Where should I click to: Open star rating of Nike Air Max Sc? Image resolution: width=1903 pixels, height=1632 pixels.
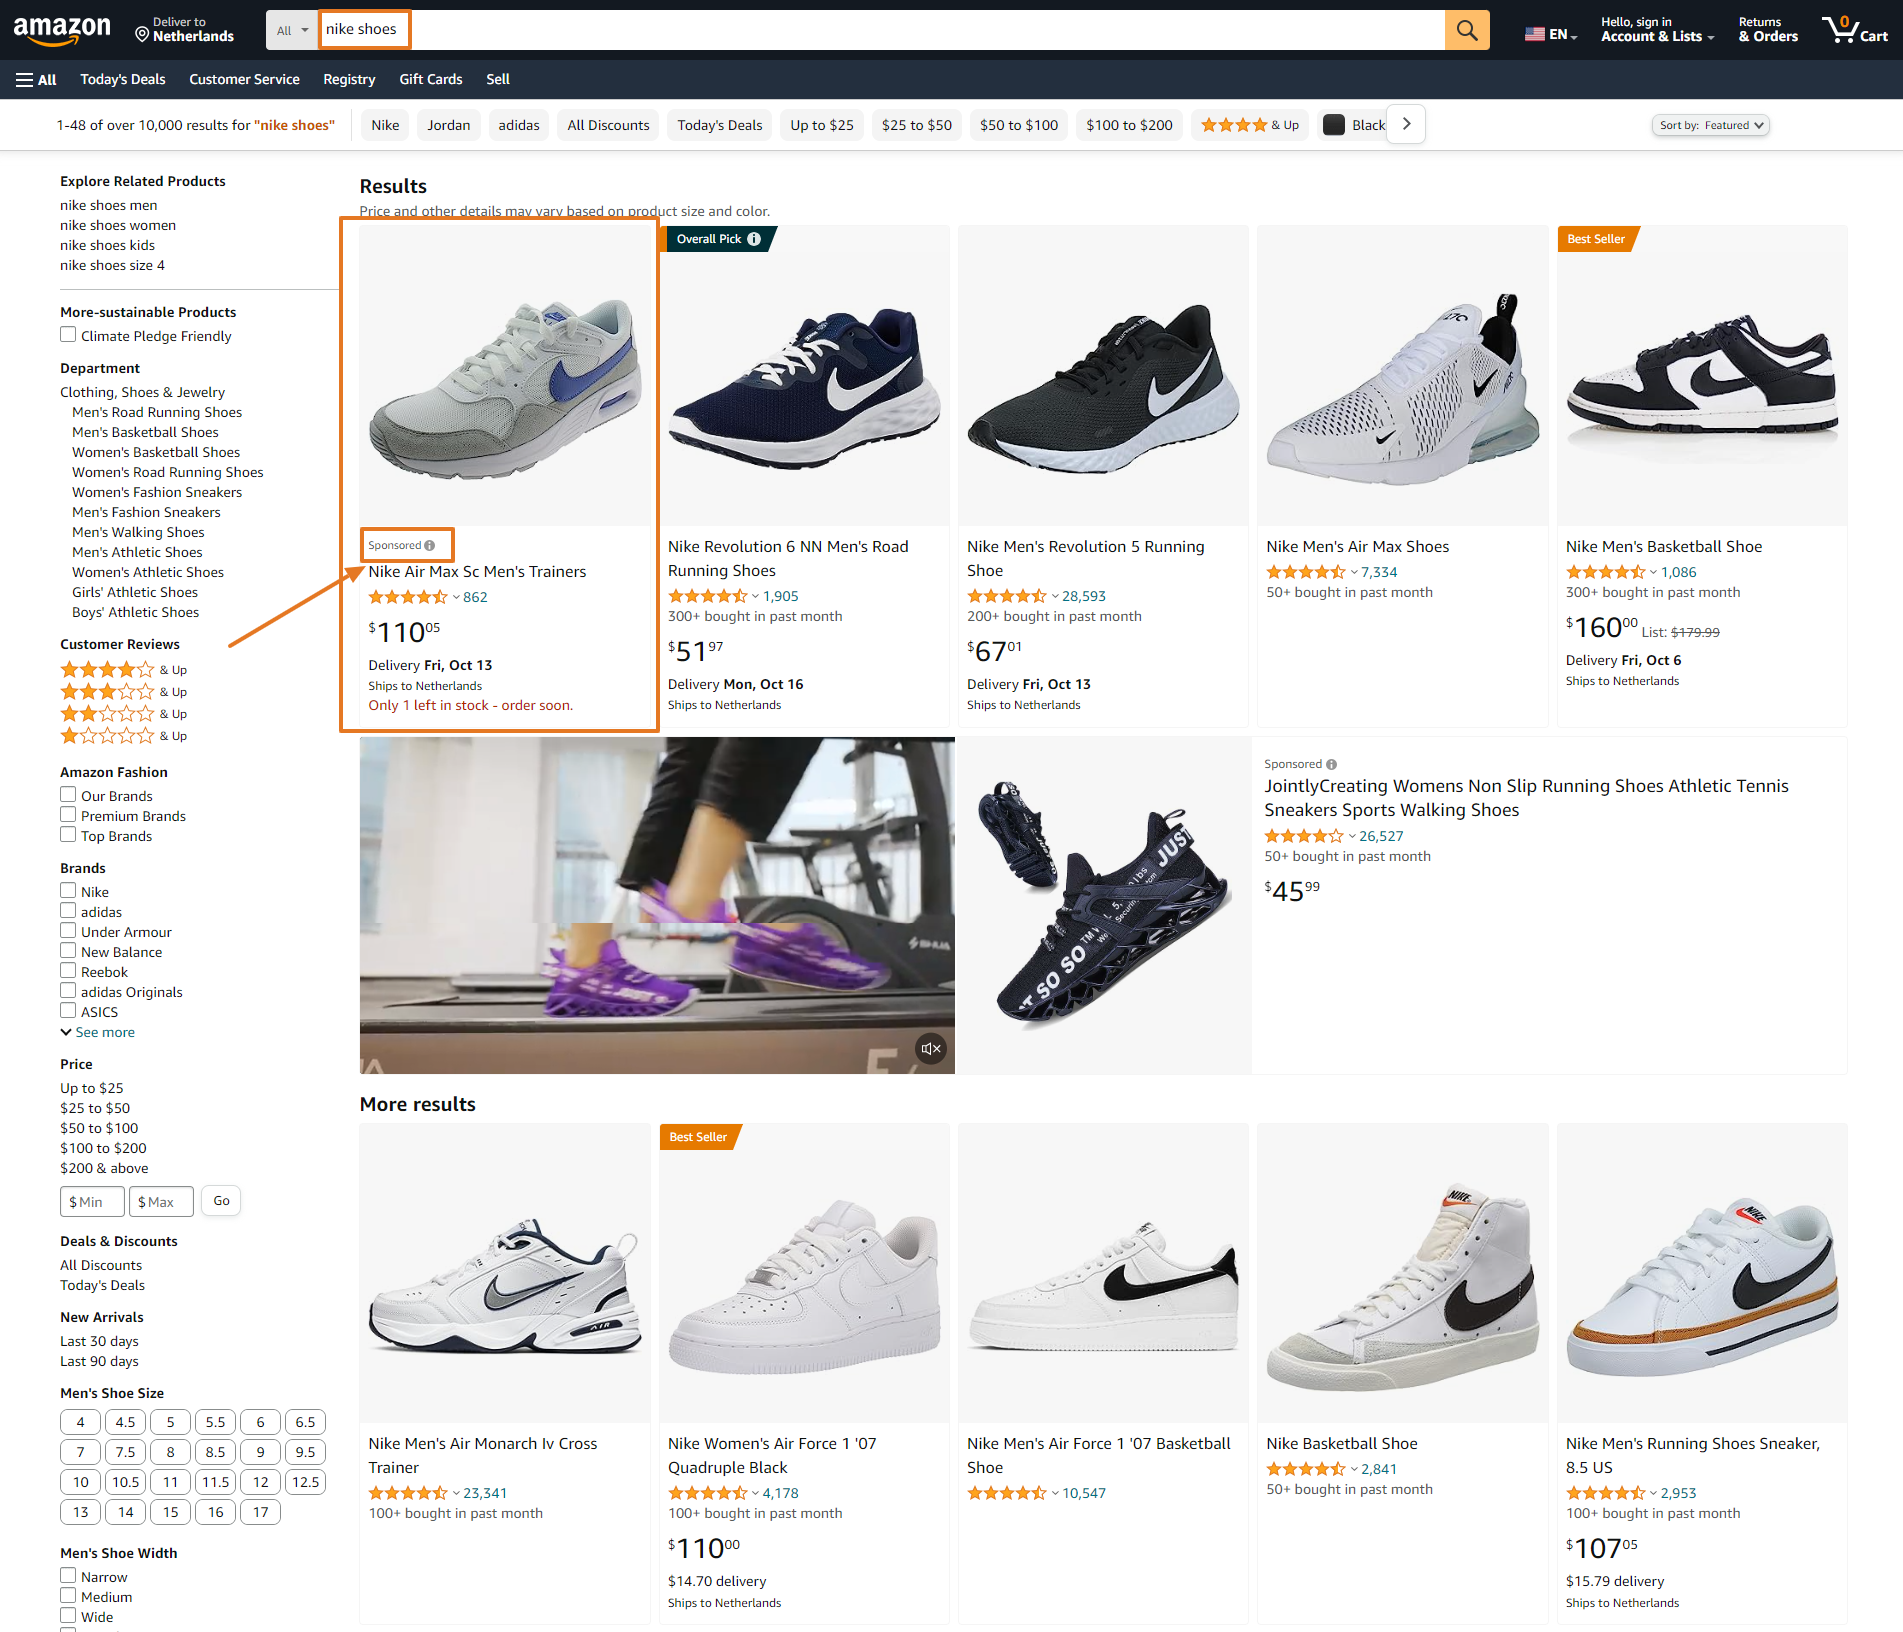point(408,597)
